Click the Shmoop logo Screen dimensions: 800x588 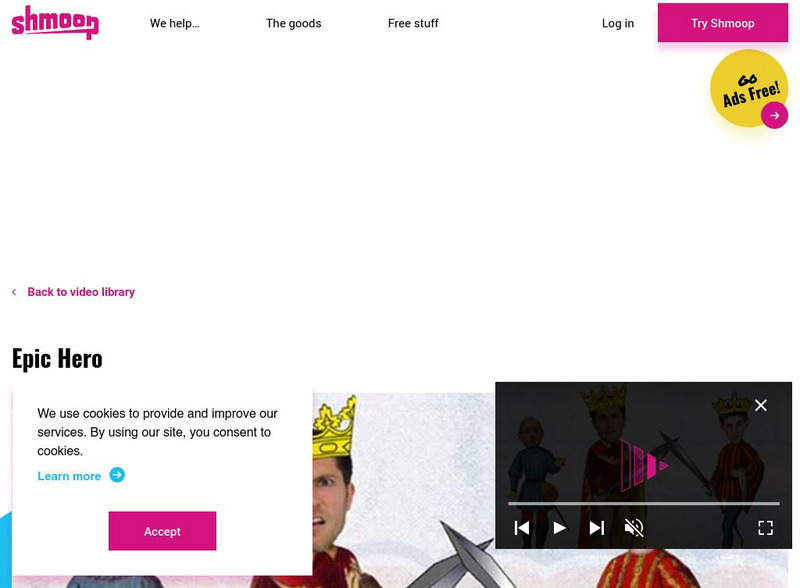pyautogui.click(x=55, y=22)
